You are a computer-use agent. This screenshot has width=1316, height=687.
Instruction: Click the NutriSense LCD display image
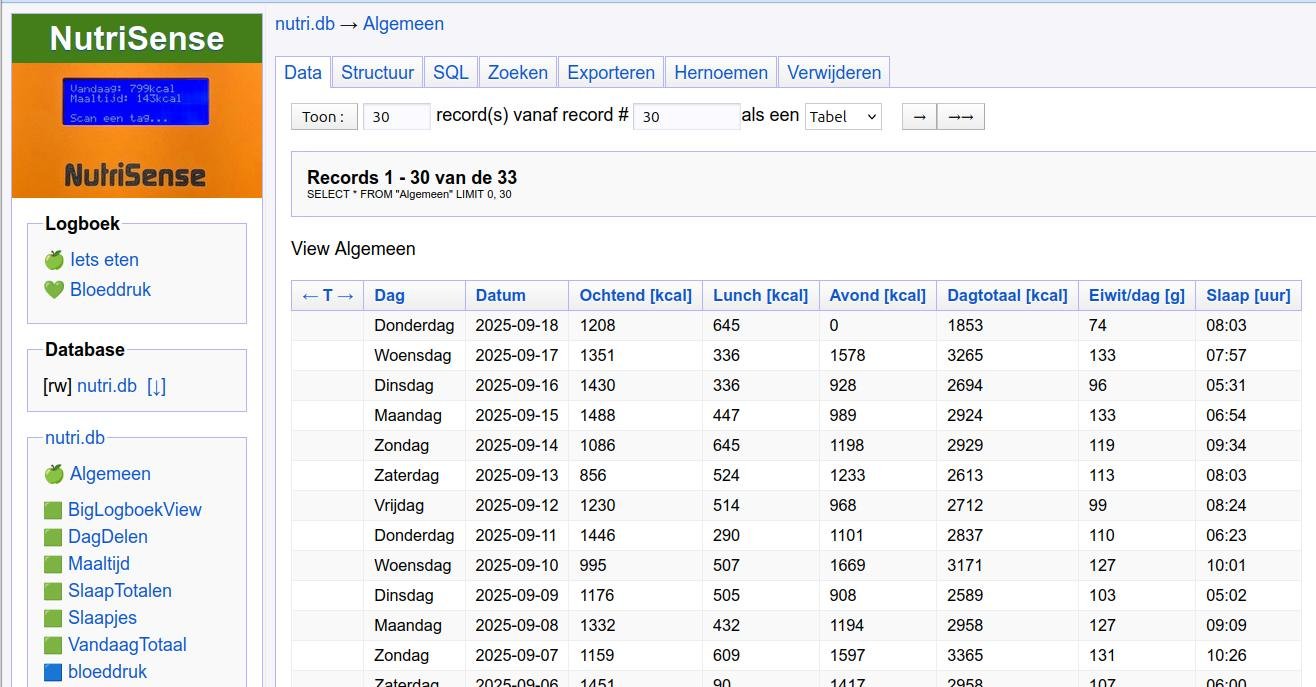[x=136, y=102]
